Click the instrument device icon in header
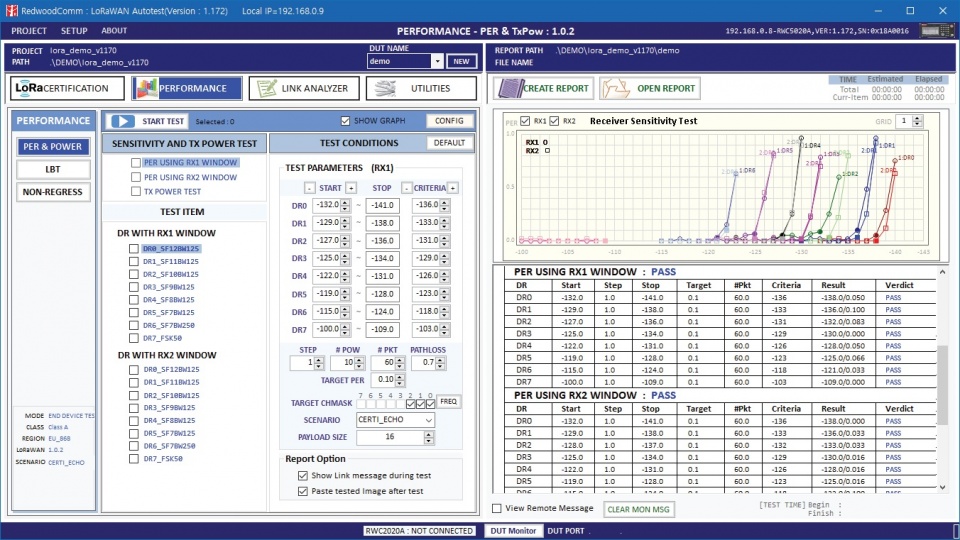 [936, 31]
